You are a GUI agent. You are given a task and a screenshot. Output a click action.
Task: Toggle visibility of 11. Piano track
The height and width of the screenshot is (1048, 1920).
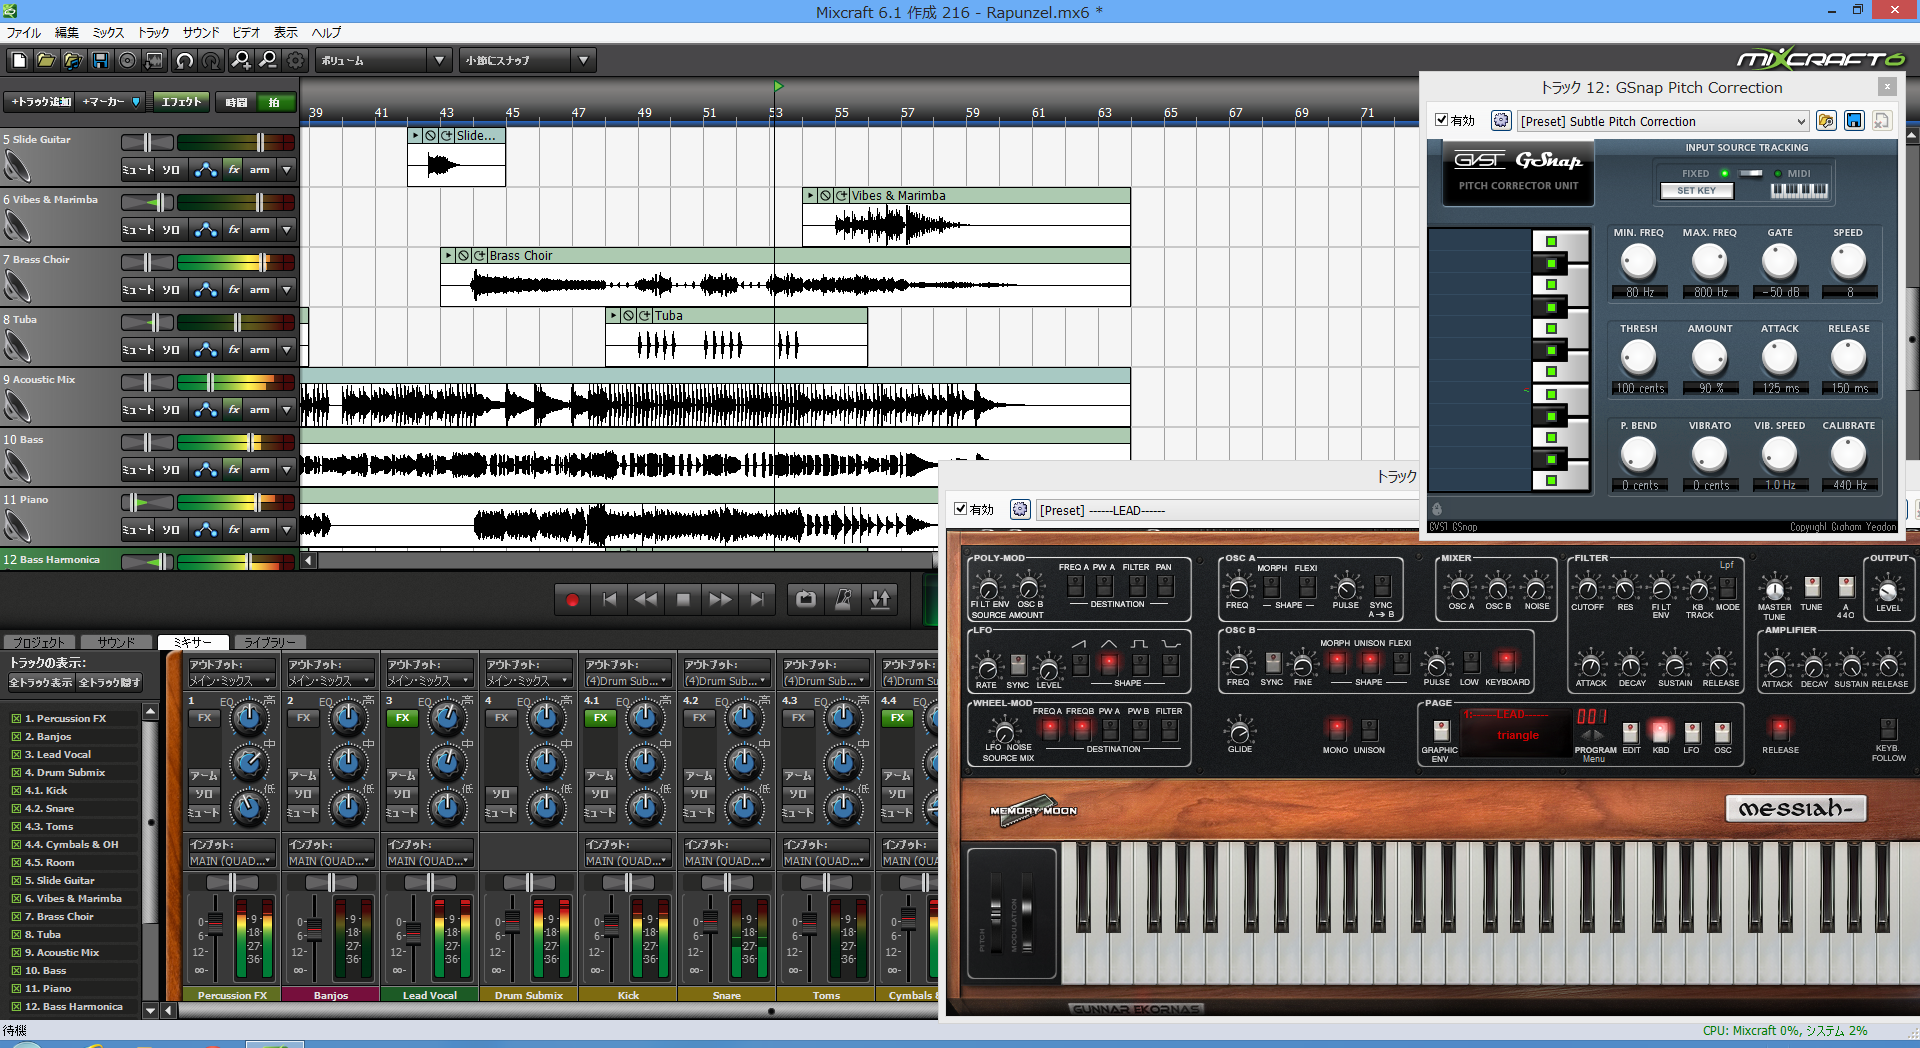point(16,989)
